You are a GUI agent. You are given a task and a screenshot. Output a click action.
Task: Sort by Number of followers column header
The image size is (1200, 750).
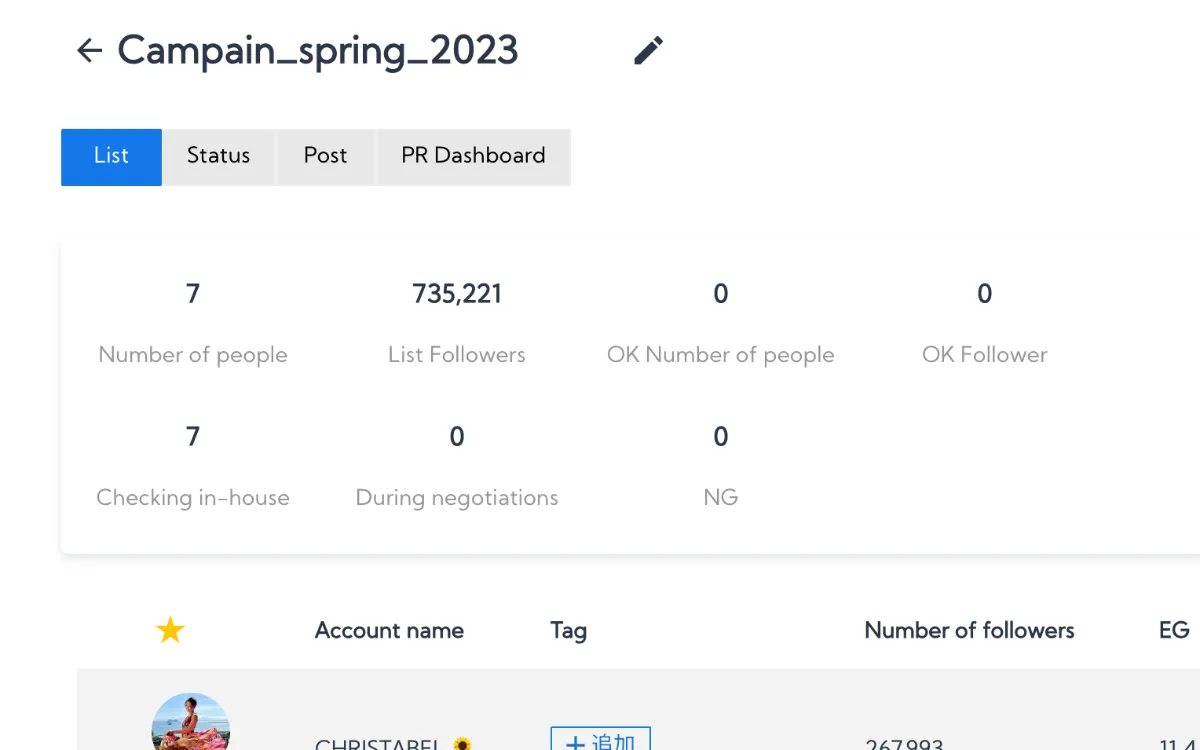point(969,630)
